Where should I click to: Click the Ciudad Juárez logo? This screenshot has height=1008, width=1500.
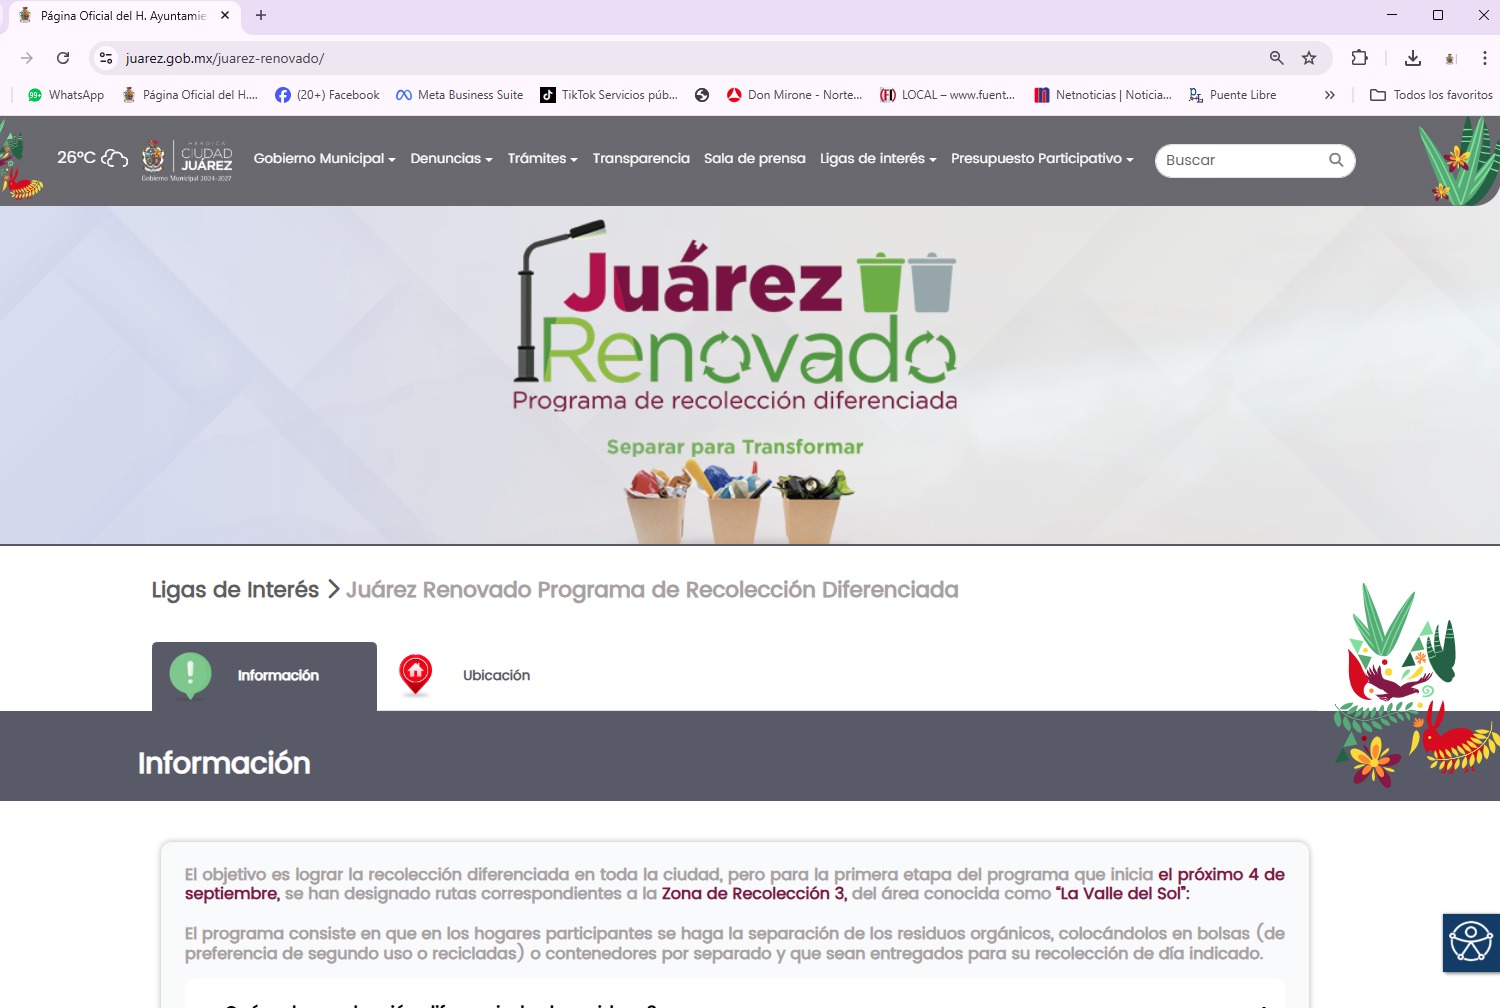187,160
